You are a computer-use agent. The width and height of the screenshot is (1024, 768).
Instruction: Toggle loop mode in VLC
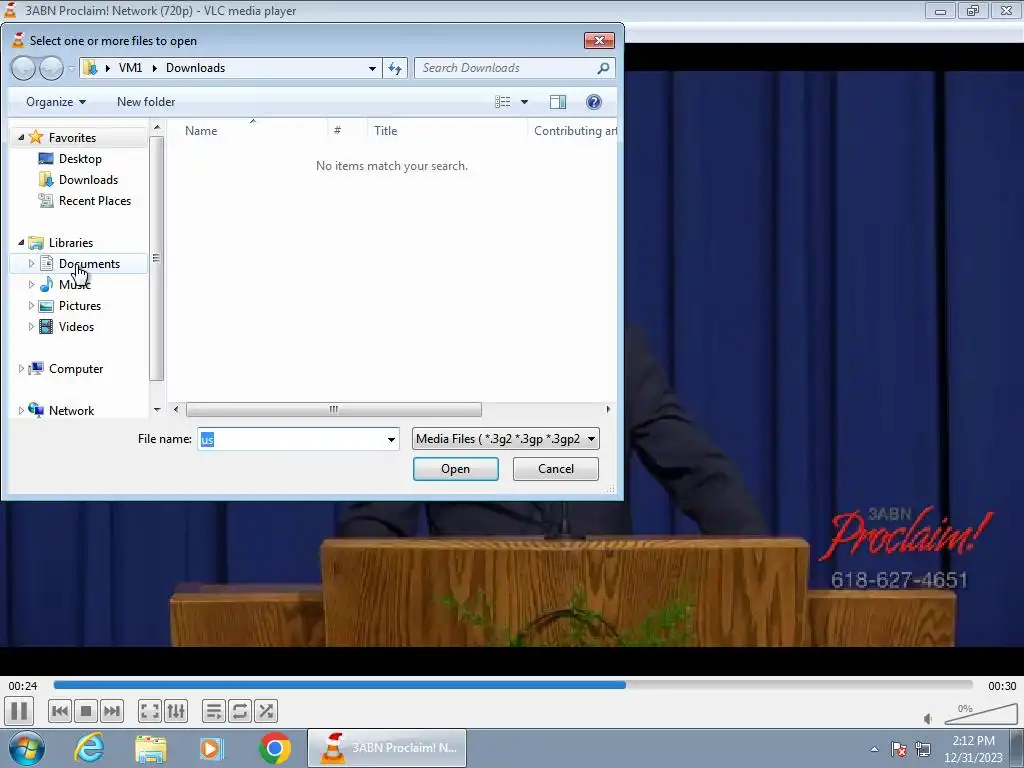coord(240,711)
